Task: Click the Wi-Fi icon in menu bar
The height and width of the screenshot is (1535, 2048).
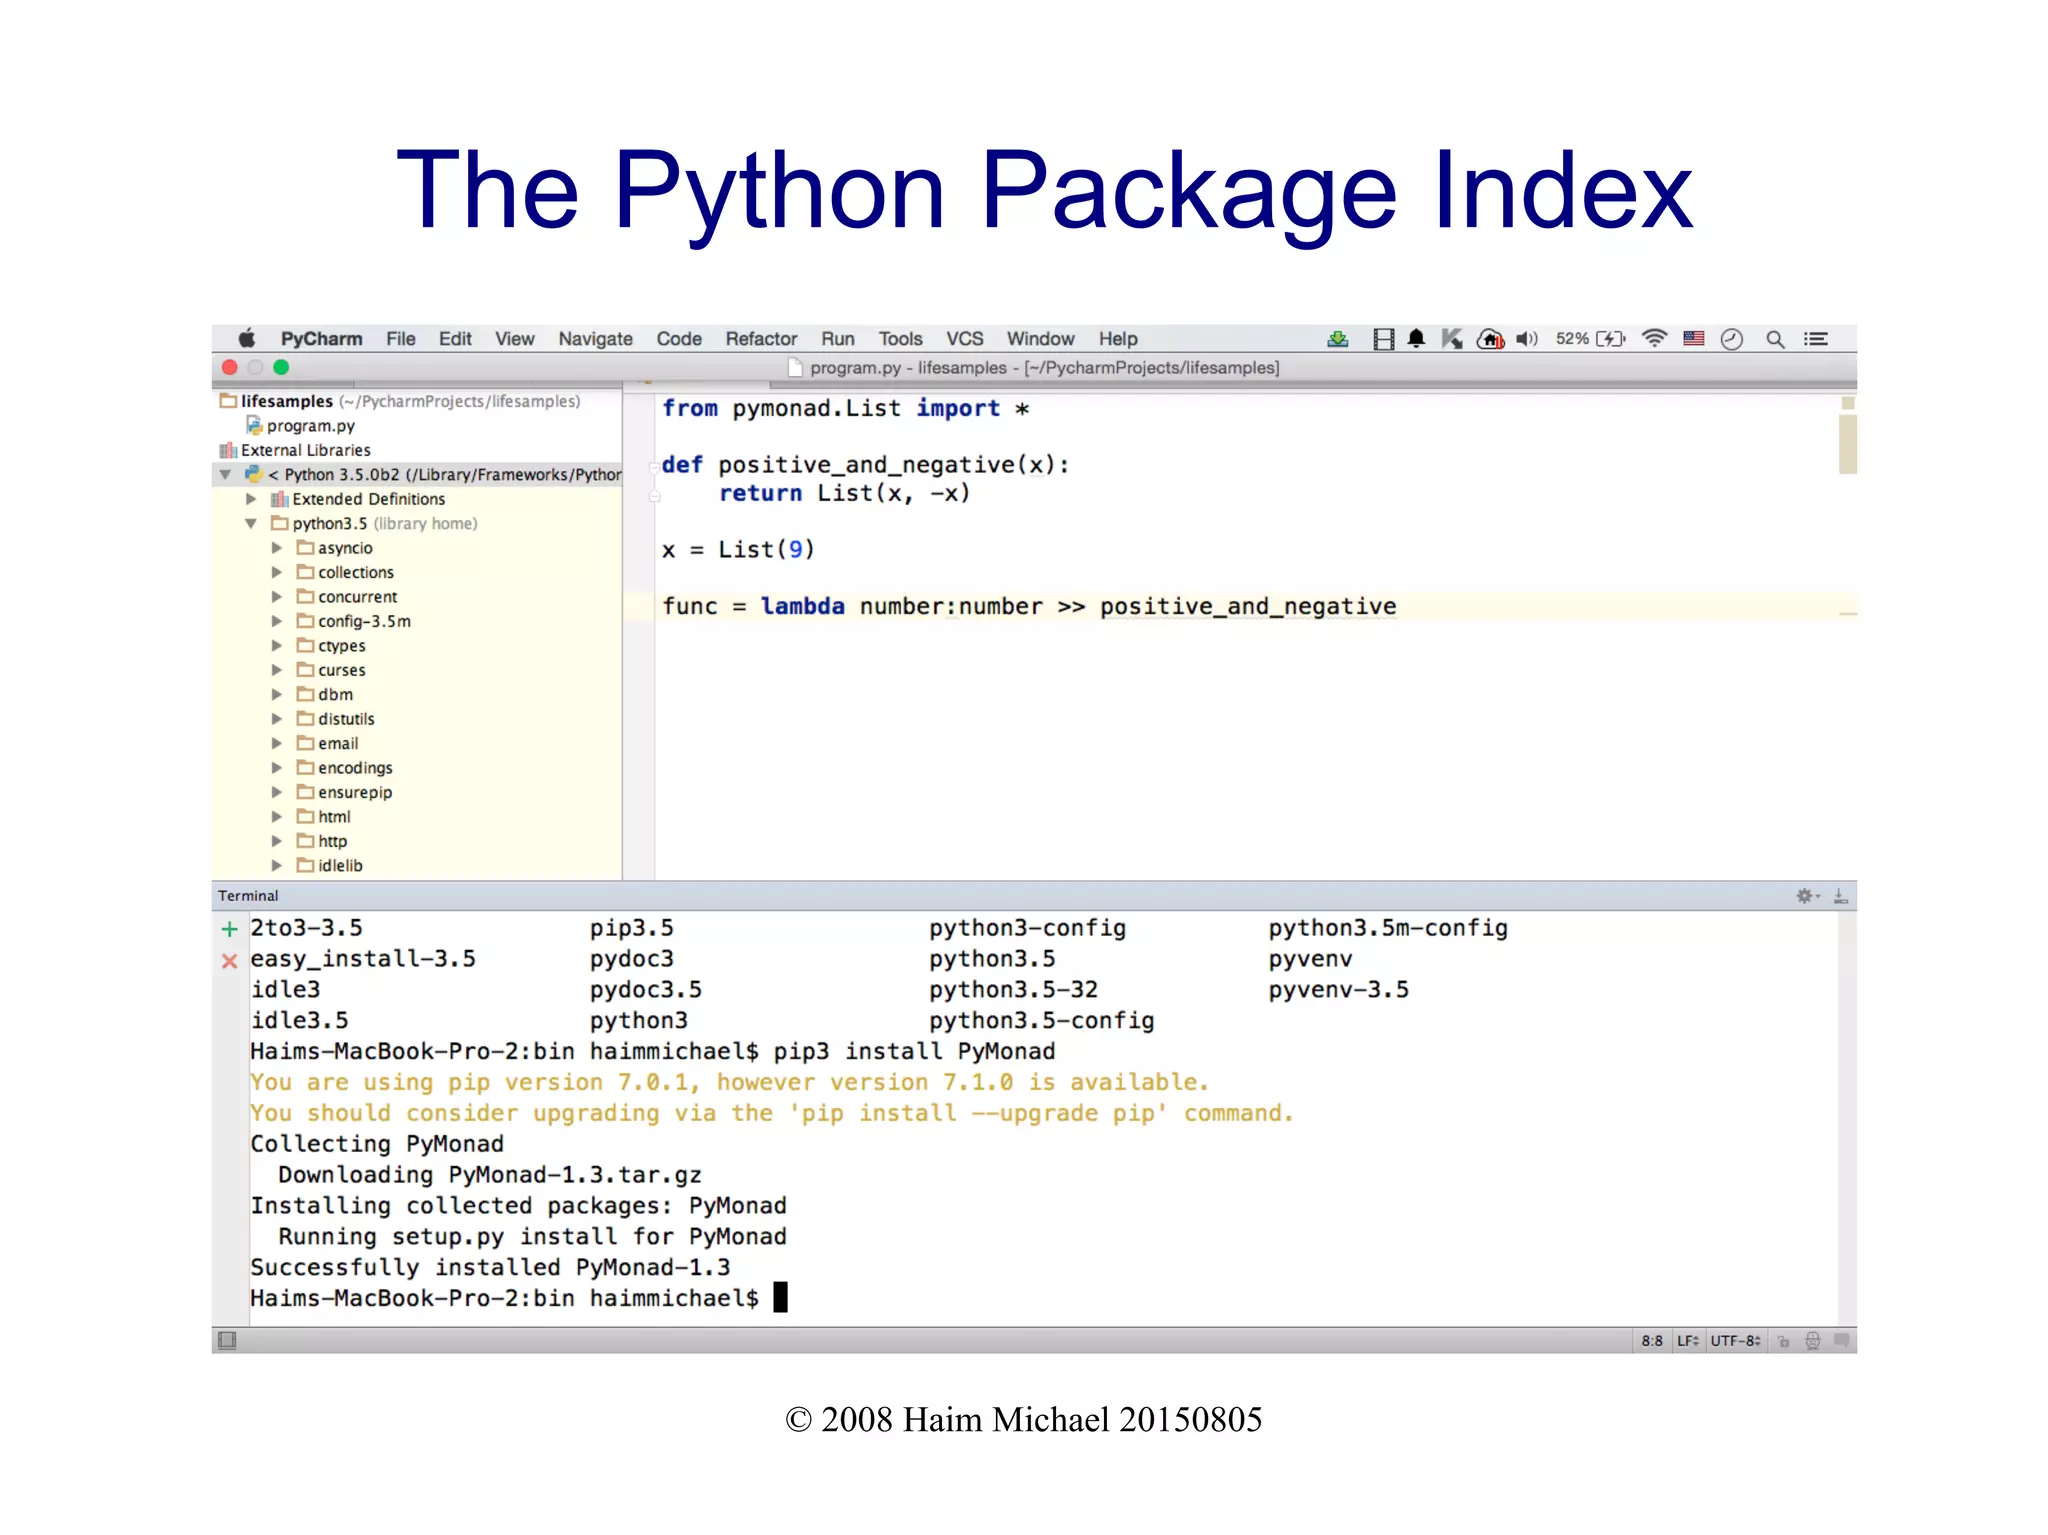Action: click(x=1655, y=339)
